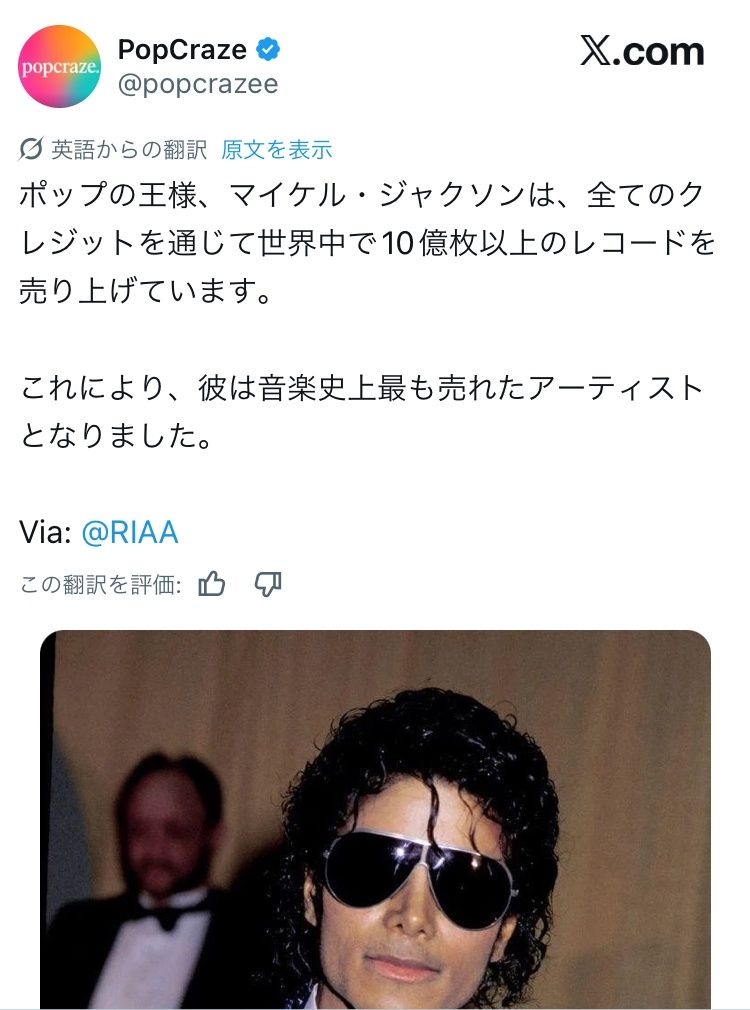This screenshot has height=1010, width=750.
Task: Click the translation icon beside 英語からの翻訳
Action: click(31, 149)
